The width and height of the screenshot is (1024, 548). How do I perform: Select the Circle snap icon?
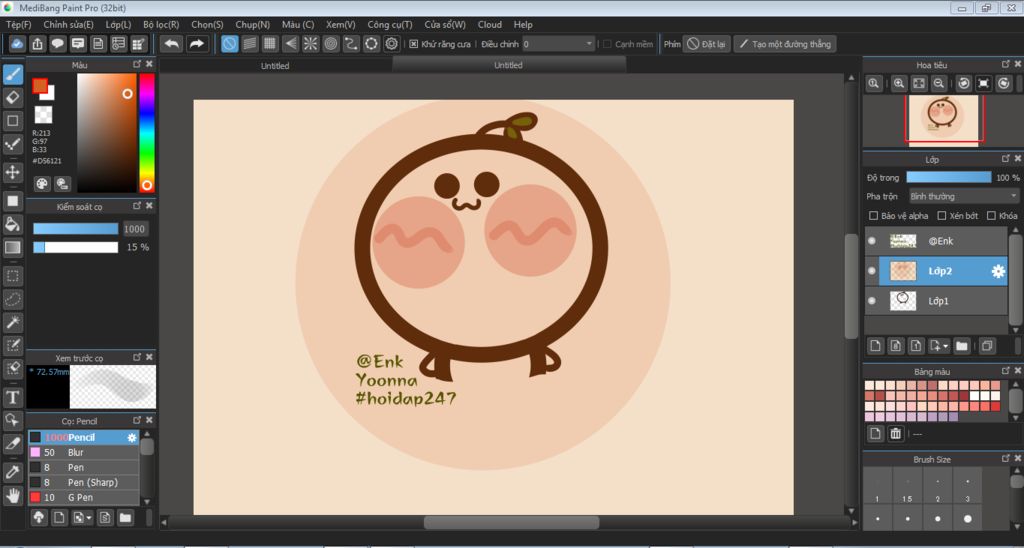click(330, 44)
